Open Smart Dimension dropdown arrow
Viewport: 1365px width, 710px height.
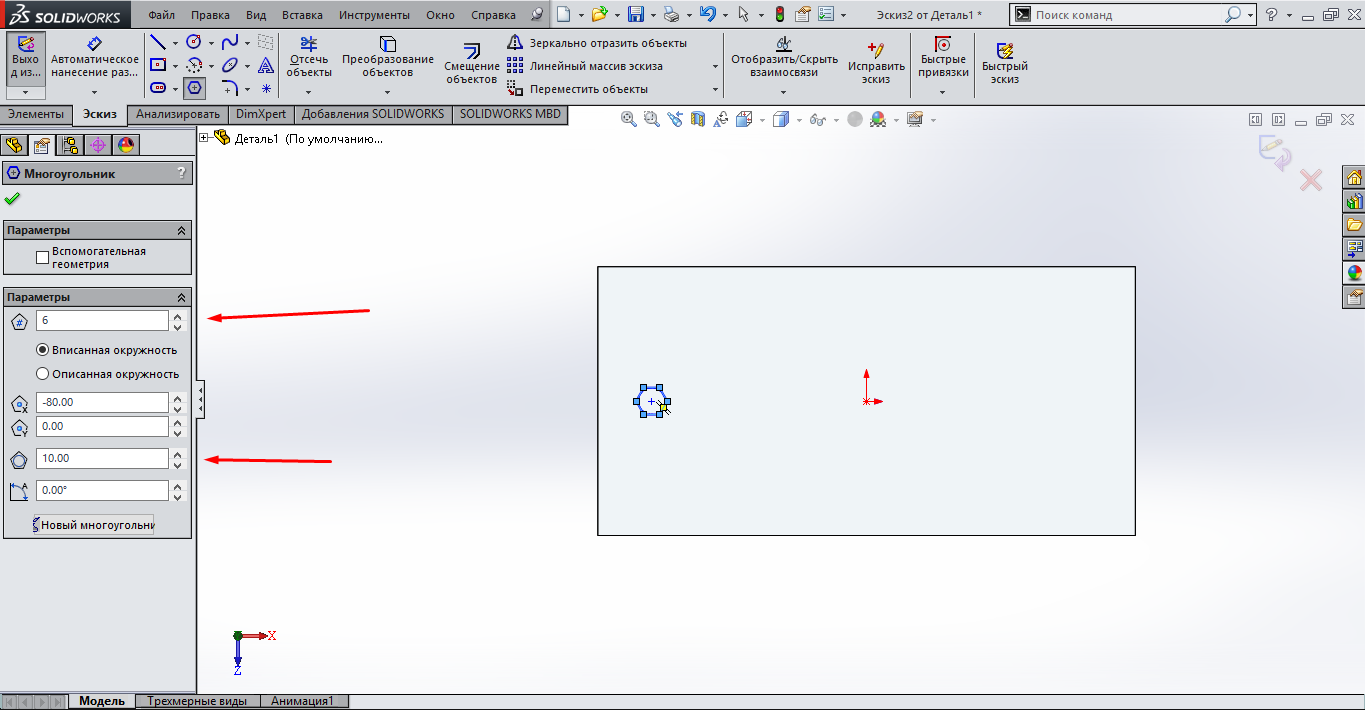94,92
